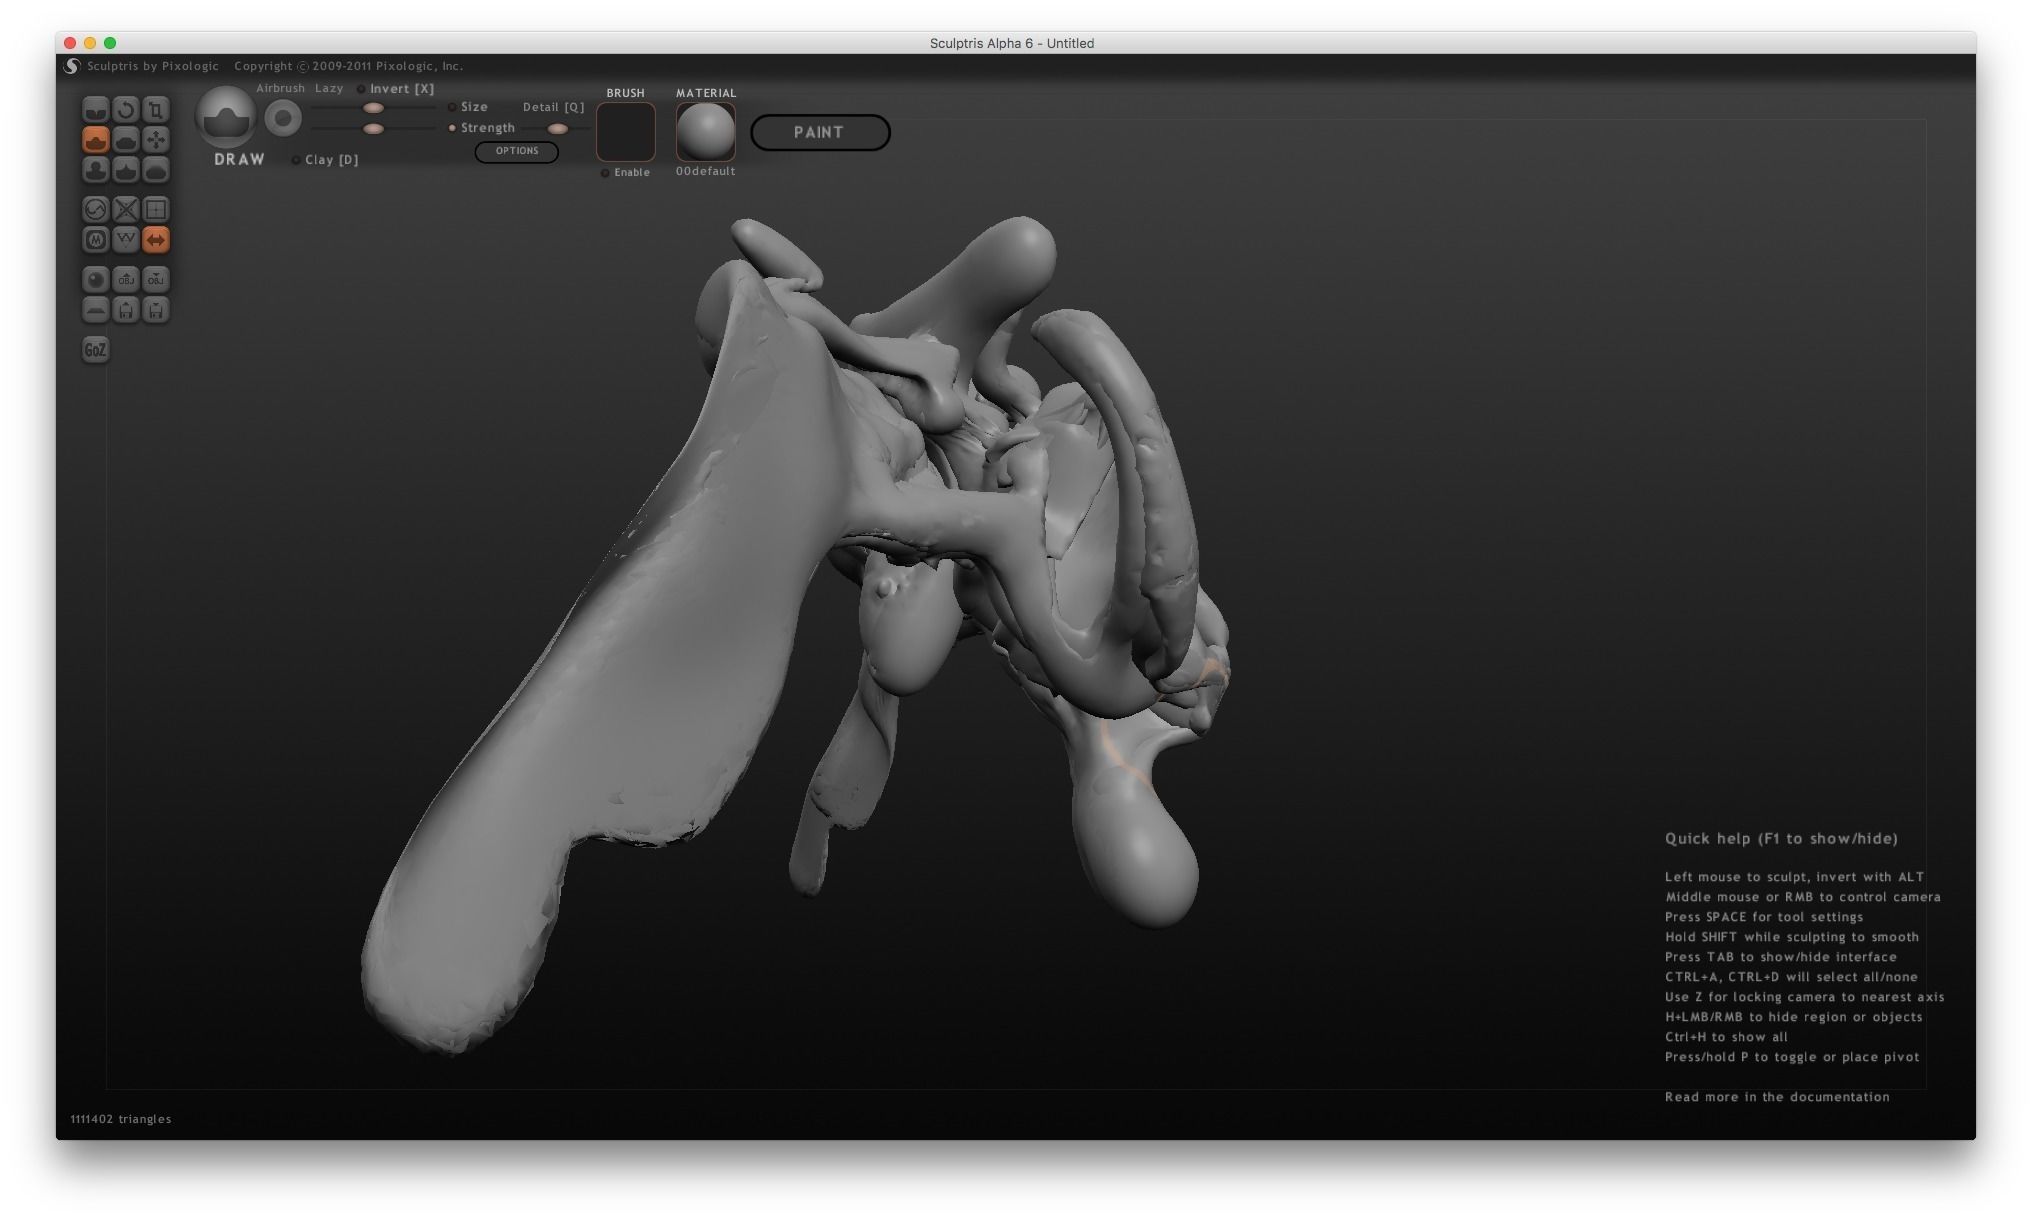
Task: Select the Pinch tool
Action: 125,169
